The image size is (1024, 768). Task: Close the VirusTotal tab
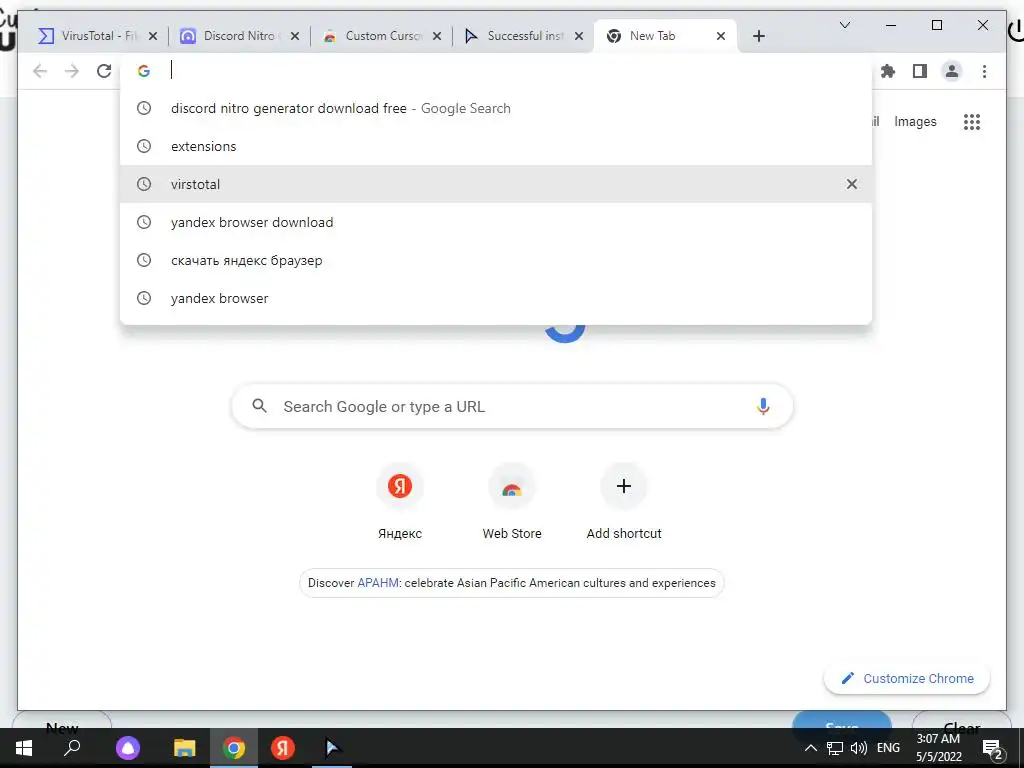[x=153, y=36]
